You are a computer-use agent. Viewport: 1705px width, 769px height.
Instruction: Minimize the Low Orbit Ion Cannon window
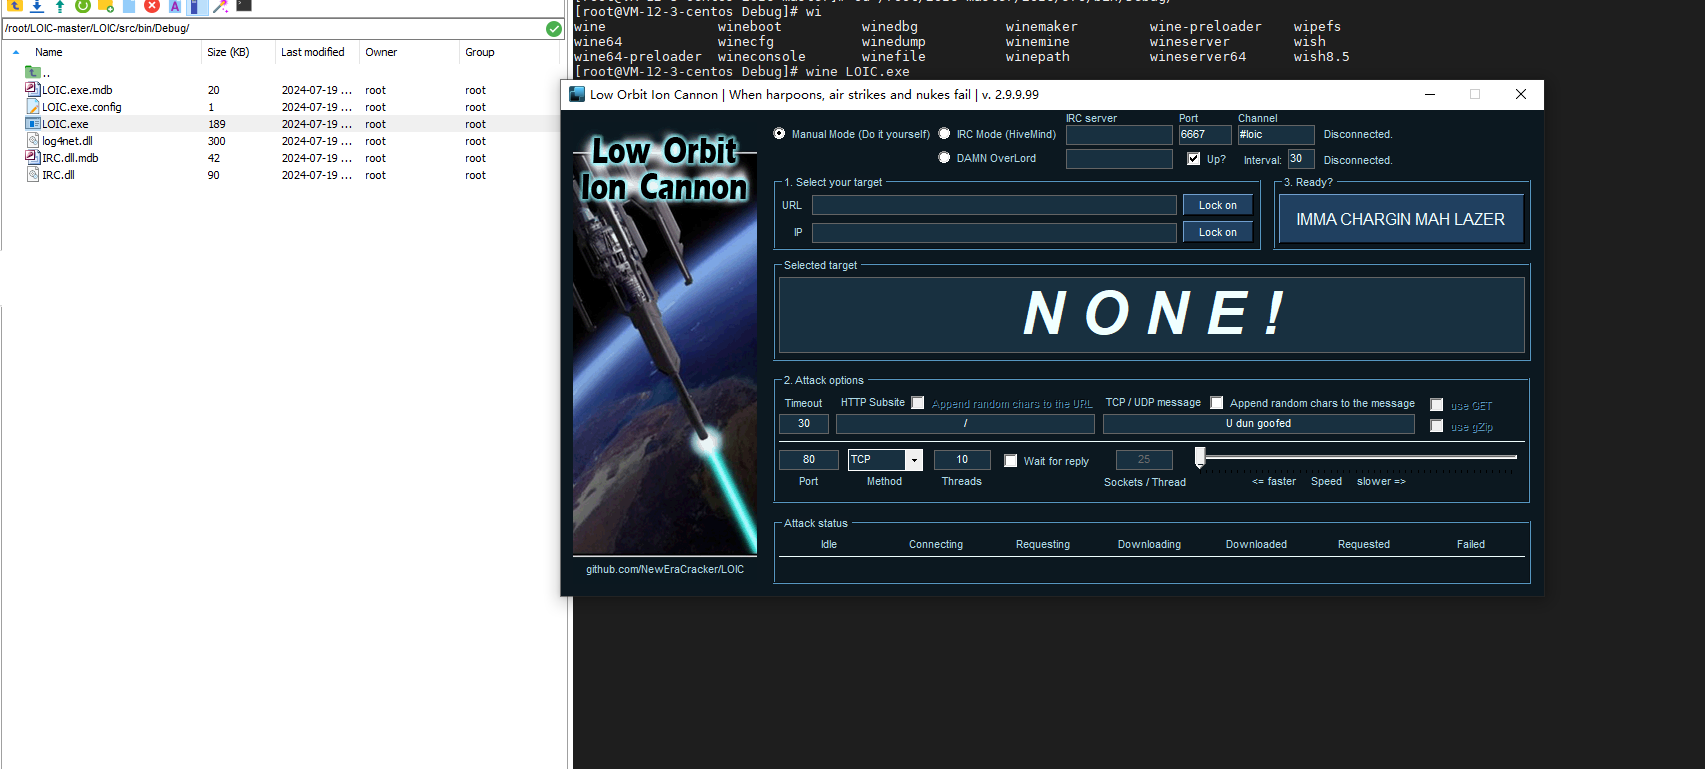pos(1430,94)
